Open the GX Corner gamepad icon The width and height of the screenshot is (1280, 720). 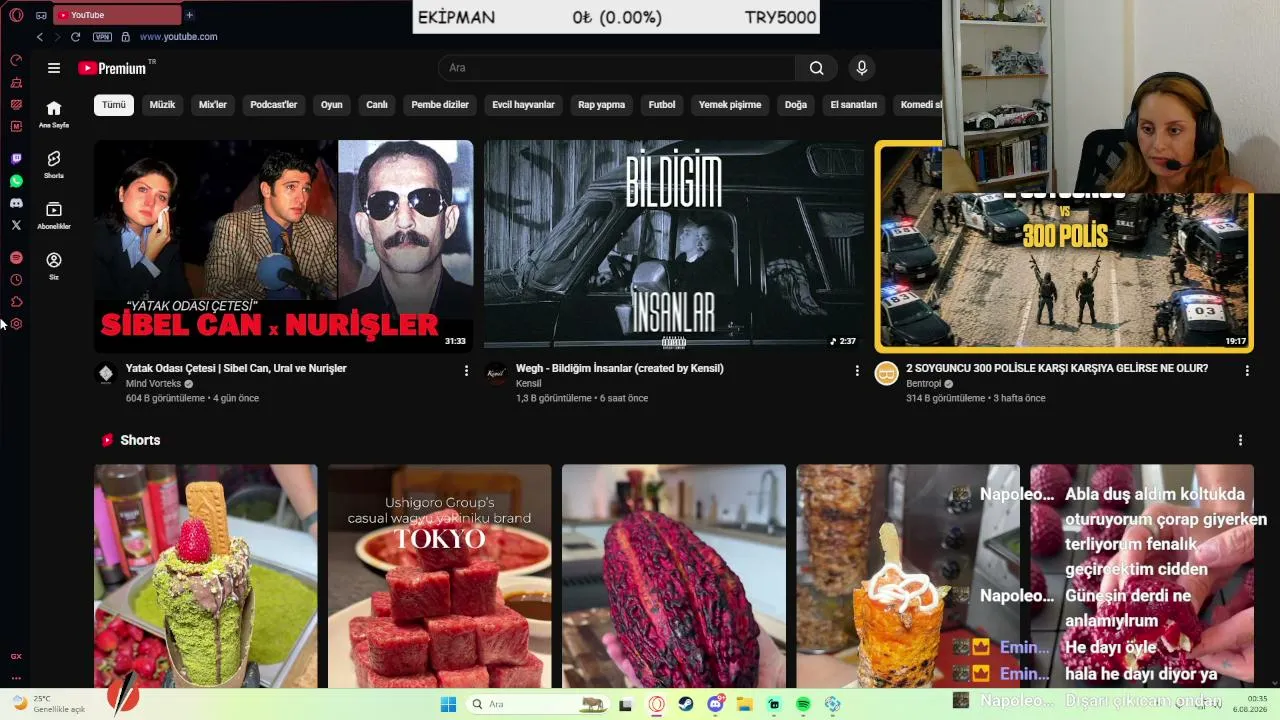click(41, 15)
